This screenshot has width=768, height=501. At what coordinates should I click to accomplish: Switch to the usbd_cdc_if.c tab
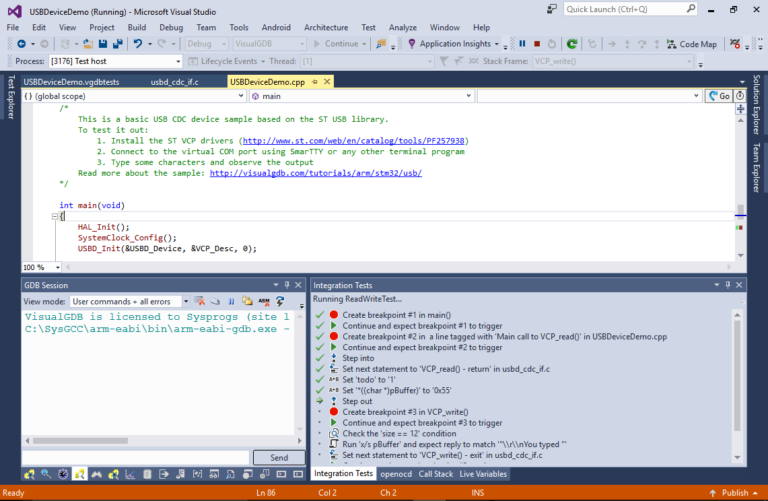[x=174, y=81]
